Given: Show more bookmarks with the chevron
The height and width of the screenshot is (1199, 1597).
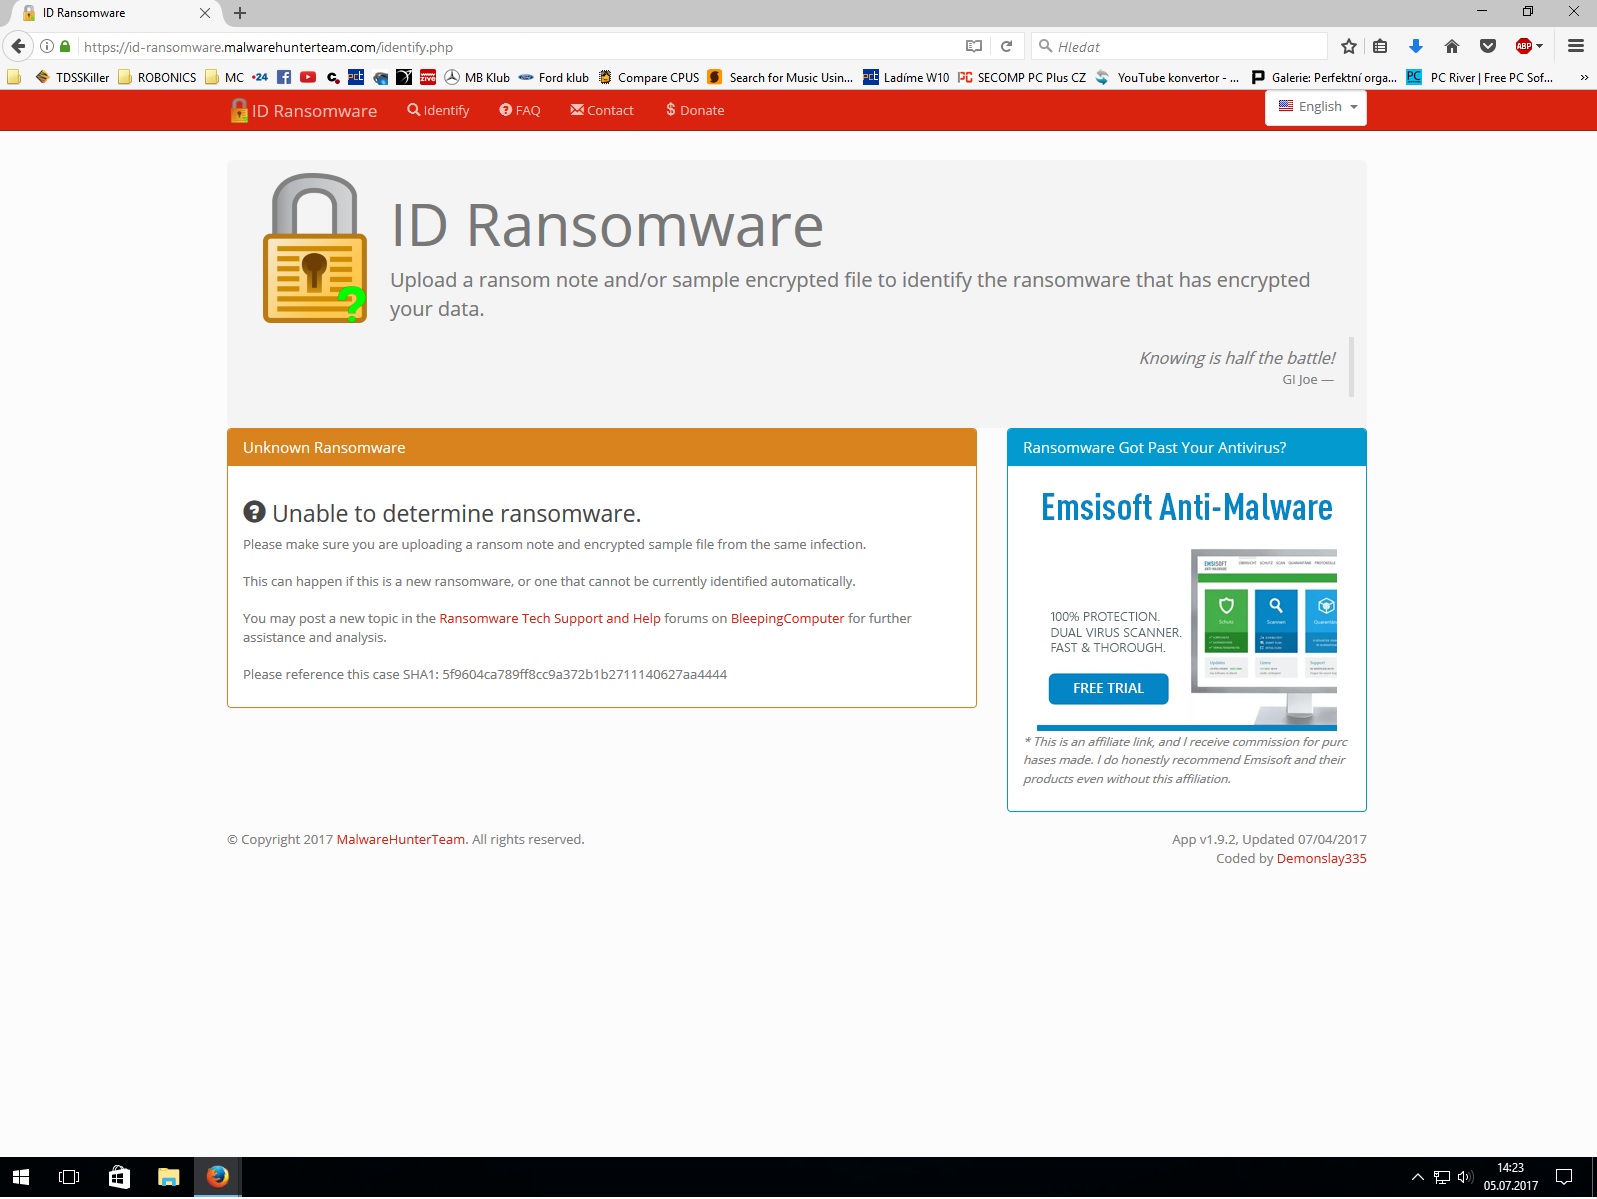Looking at the screenshot, I should 1584,77.
